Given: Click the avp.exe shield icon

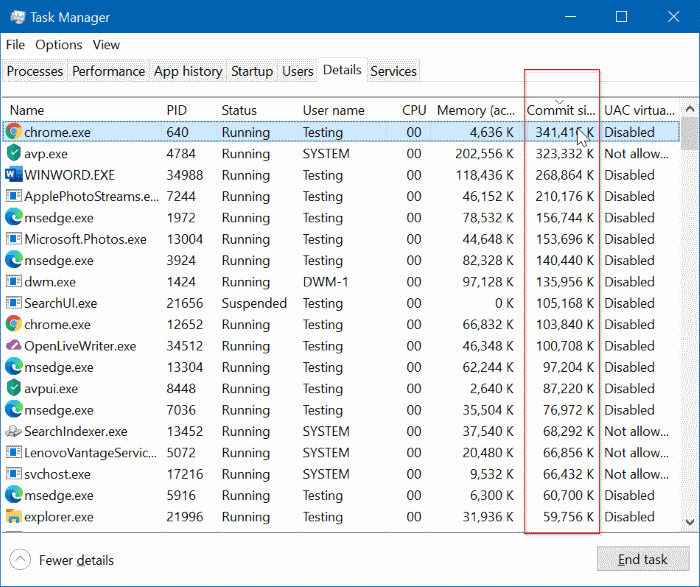Looking at the screenshot, I should [x=14, y=153].
